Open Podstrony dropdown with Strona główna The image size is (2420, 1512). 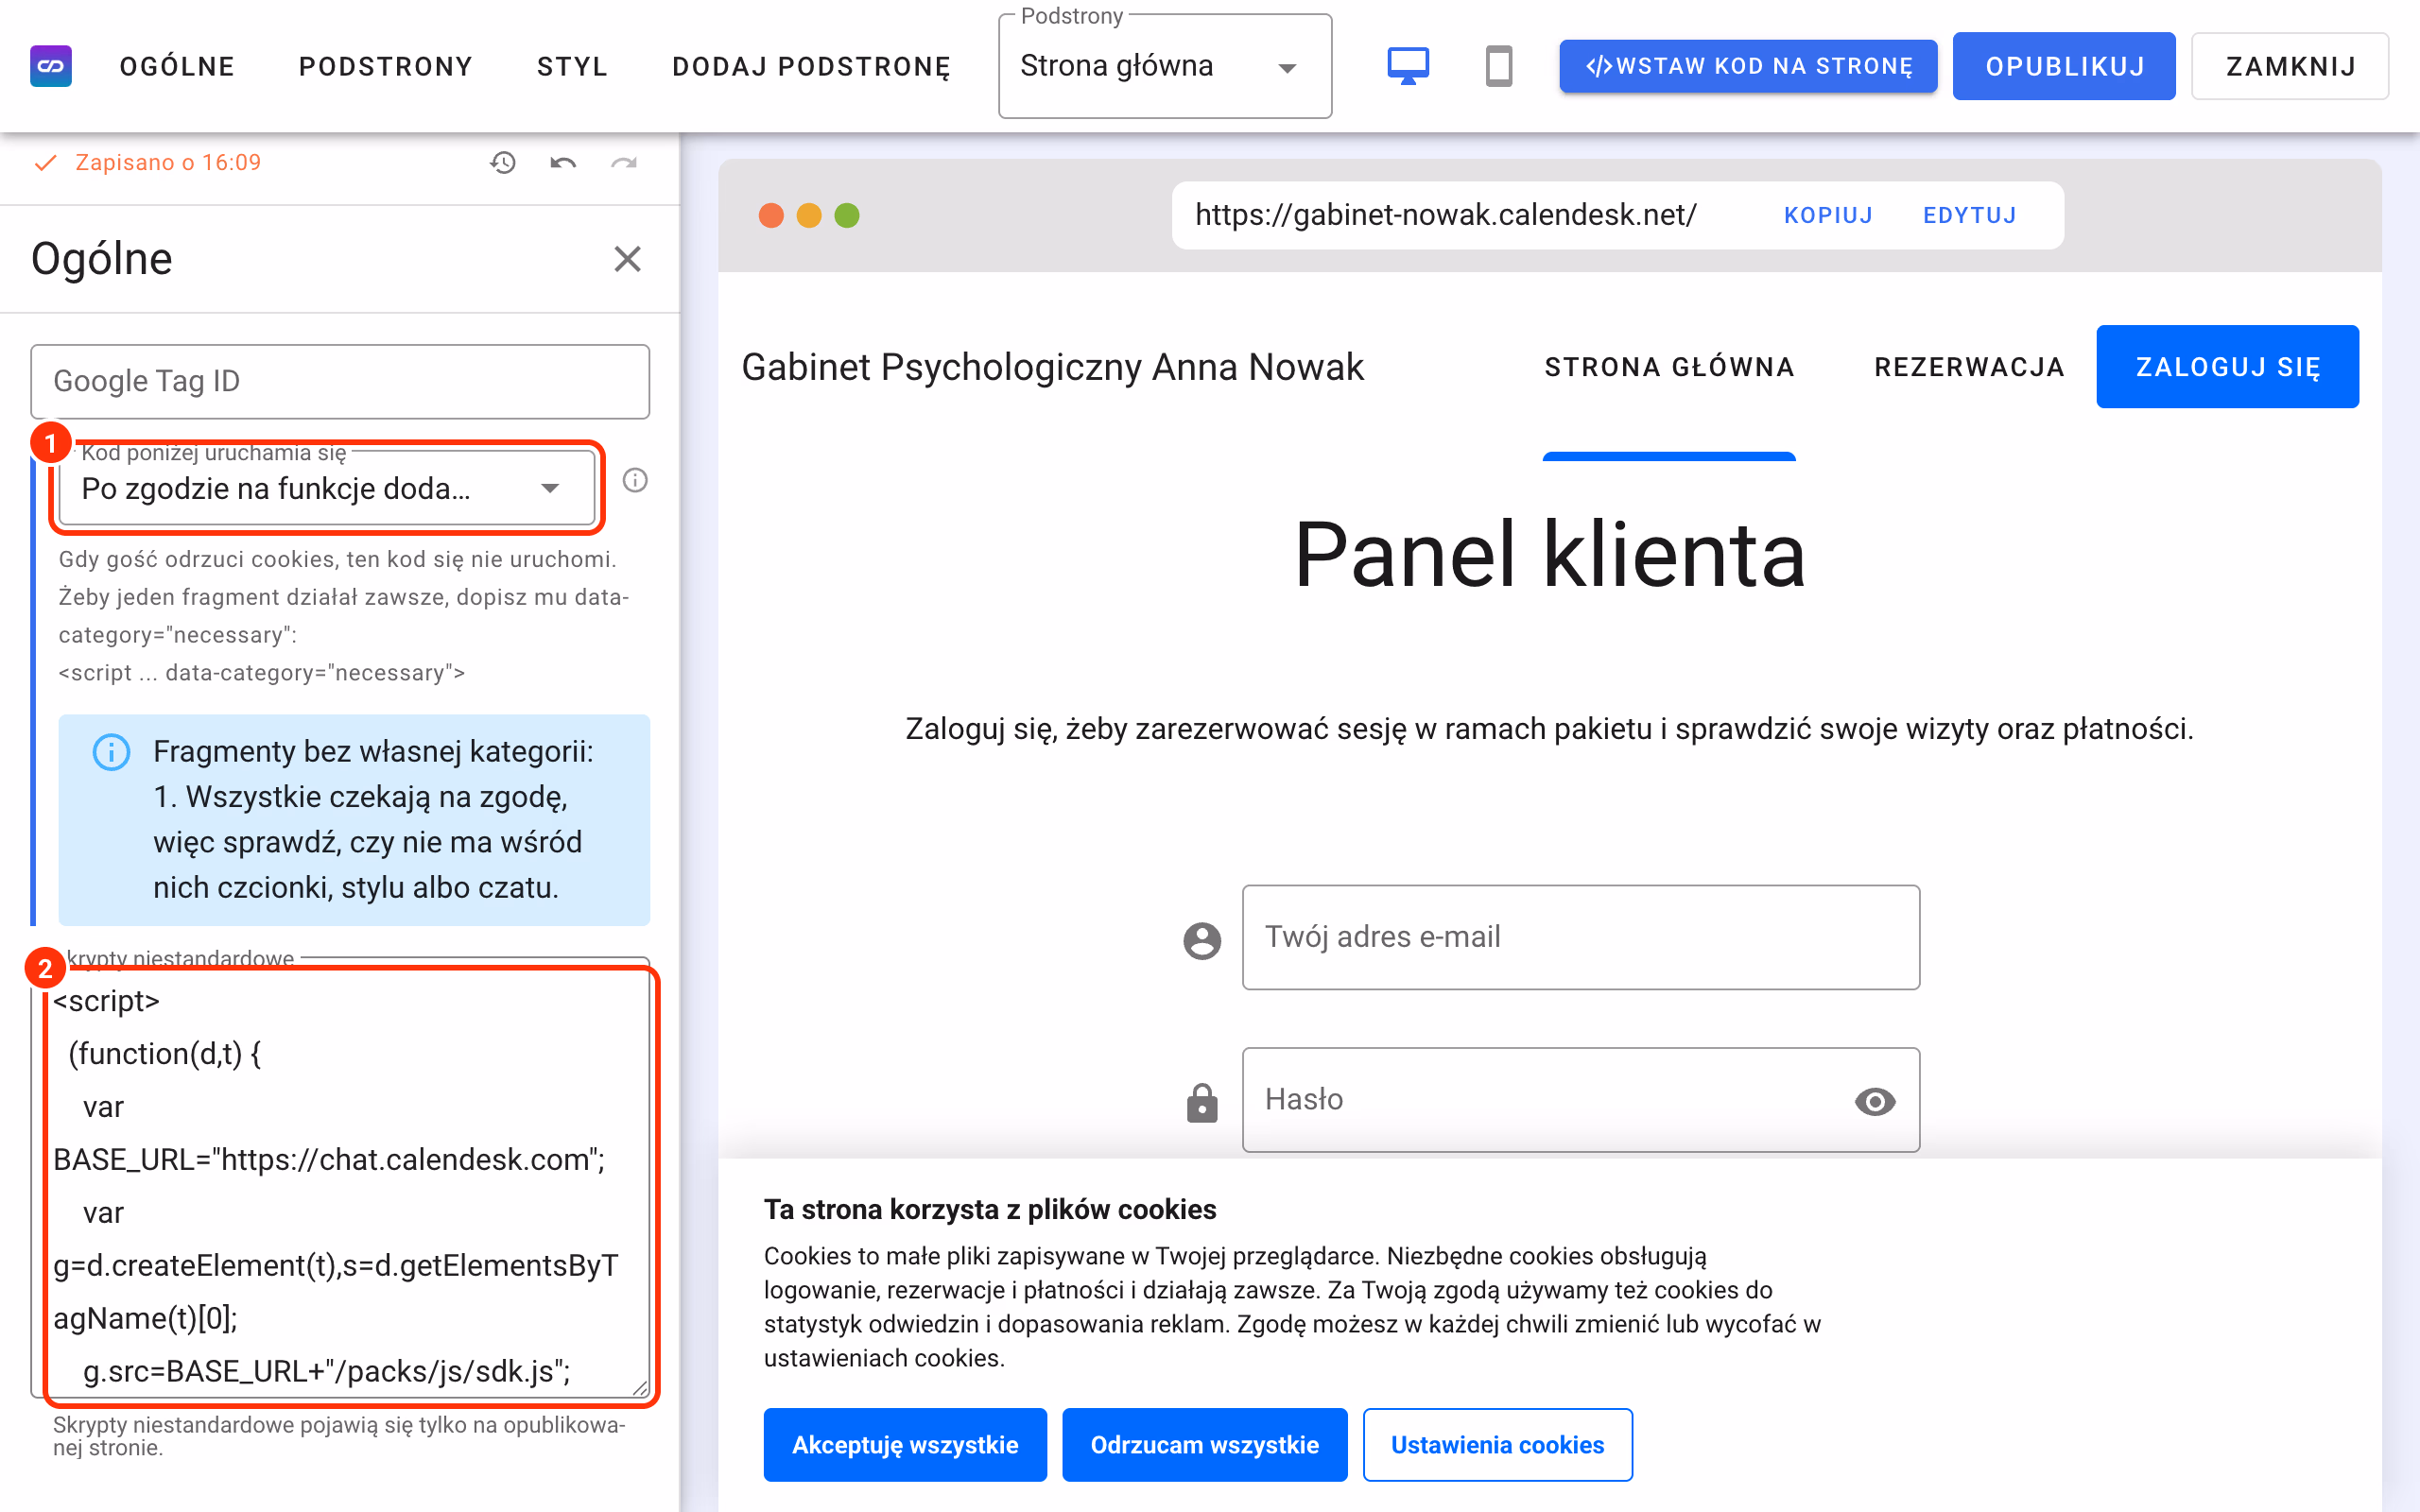click(1165, 67)
